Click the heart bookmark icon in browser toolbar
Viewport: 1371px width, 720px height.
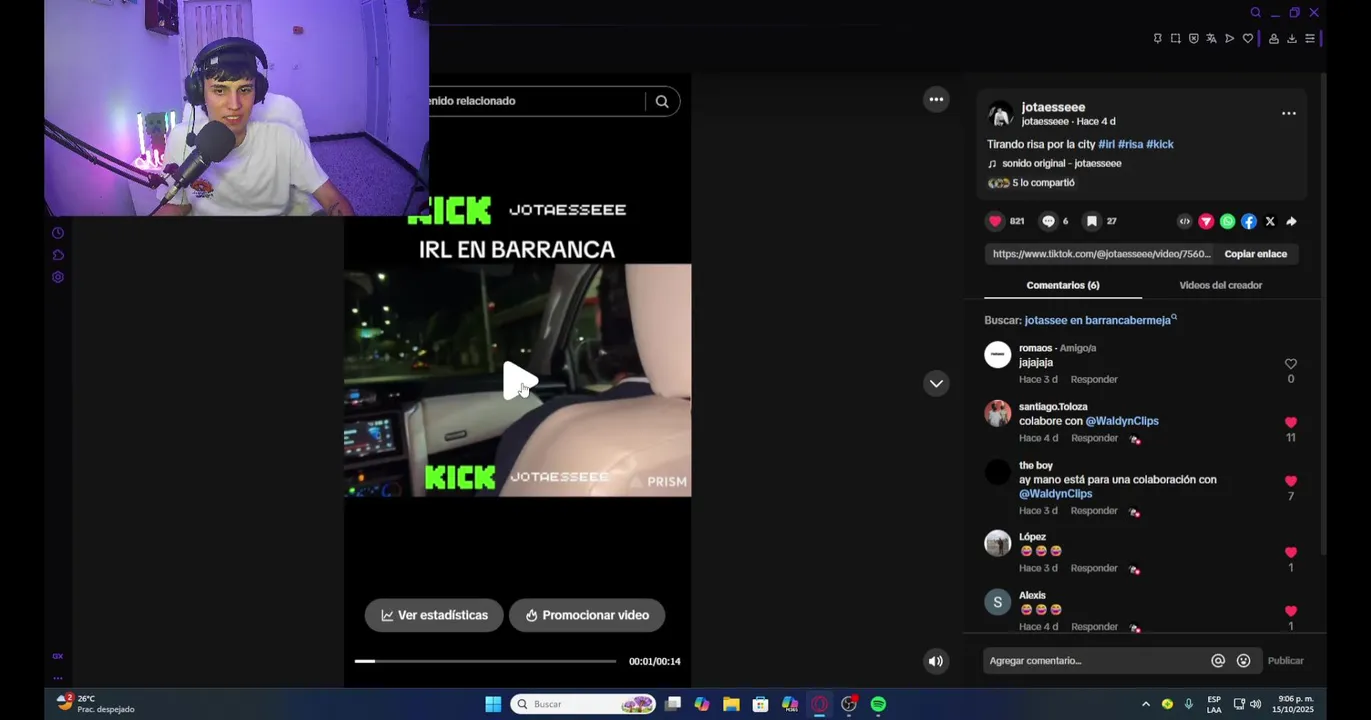pos(1247,39)
